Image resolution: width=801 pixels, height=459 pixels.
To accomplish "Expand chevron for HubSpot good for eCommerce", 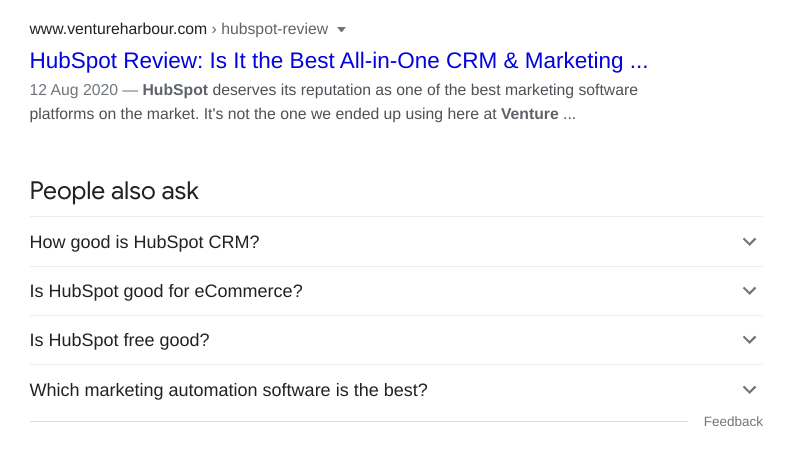I will click(750, 291).
